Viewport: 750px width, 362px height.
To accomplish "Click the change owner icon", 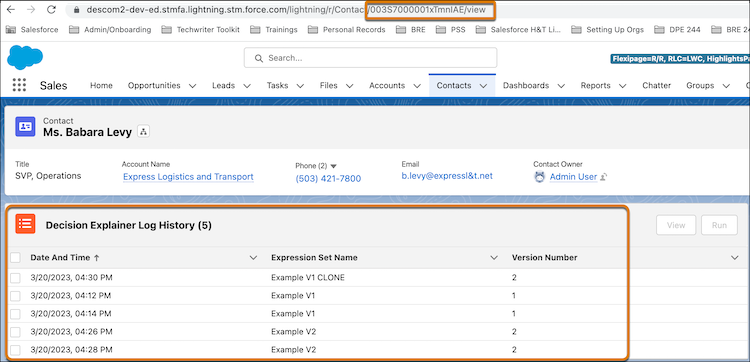I will pos(604,177).
